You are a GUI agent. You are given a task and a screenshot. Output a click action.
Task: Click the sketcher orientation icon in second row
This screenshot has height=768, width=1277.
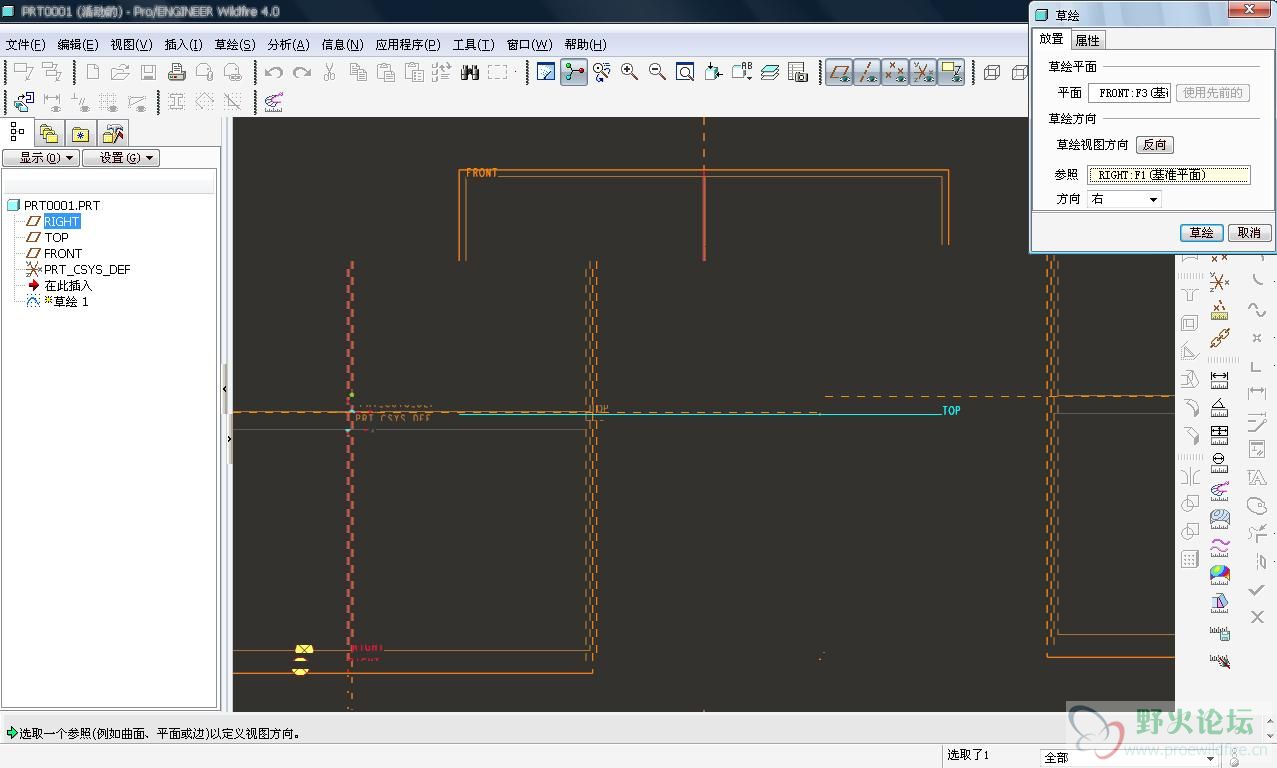point(24,102)
